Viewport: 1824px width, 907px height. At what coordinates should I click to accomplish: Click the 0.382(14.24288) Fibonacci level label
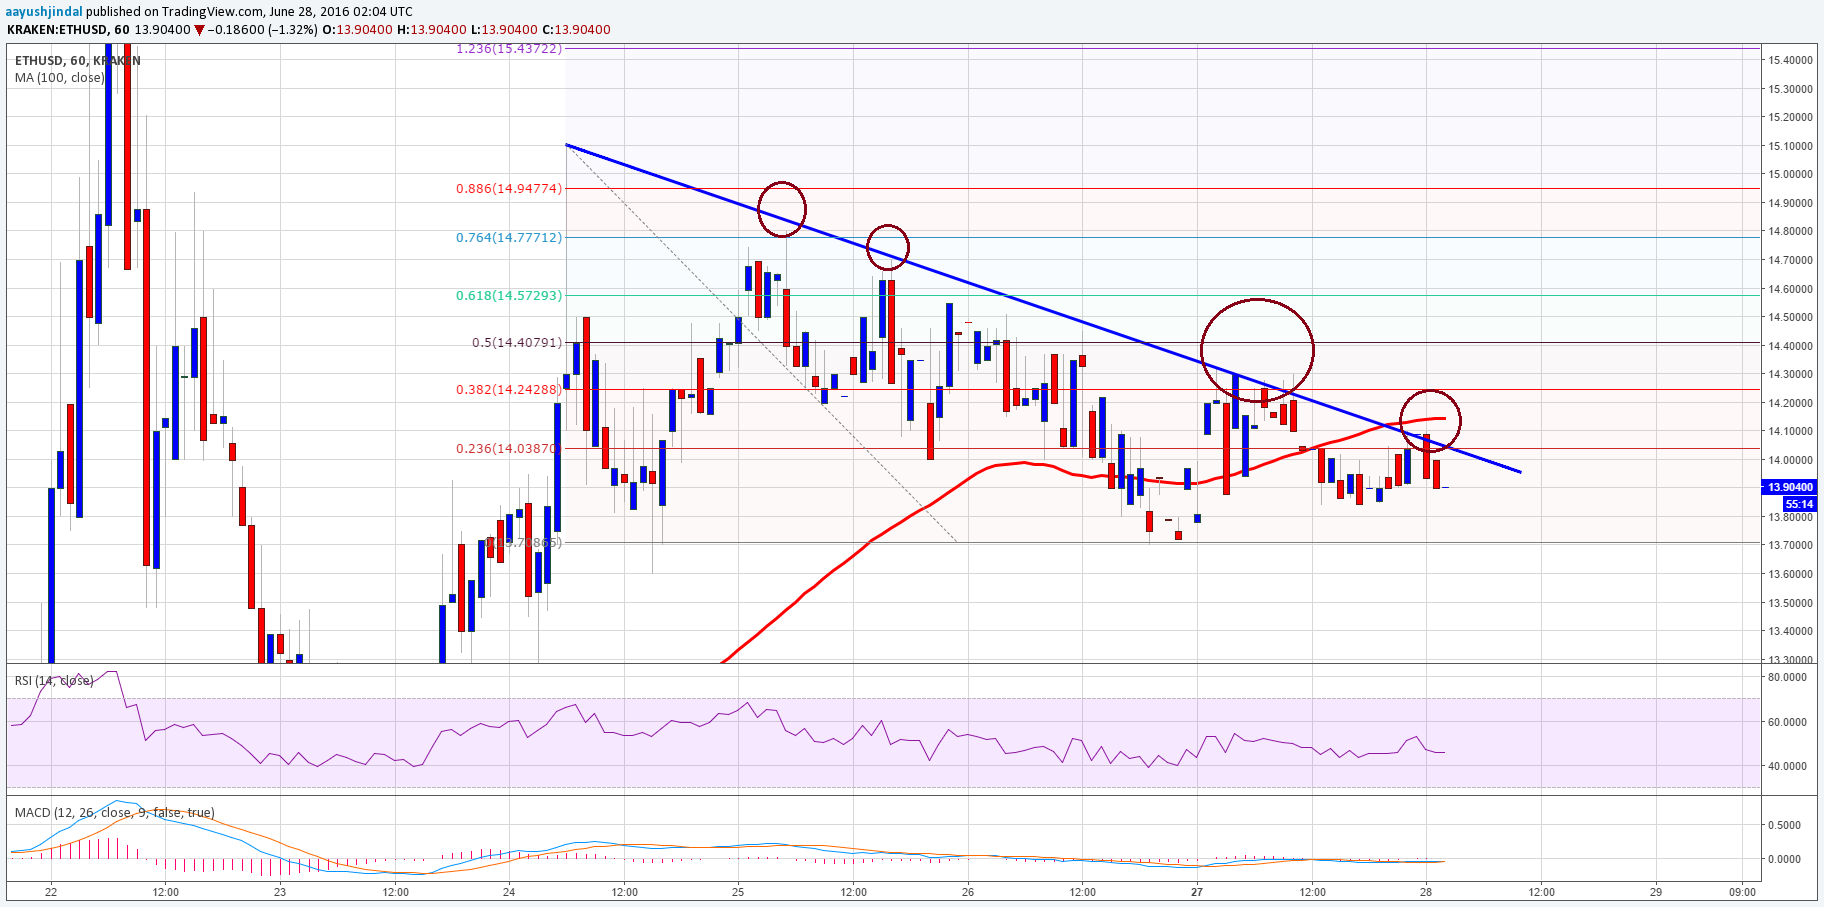pos(509,389)
